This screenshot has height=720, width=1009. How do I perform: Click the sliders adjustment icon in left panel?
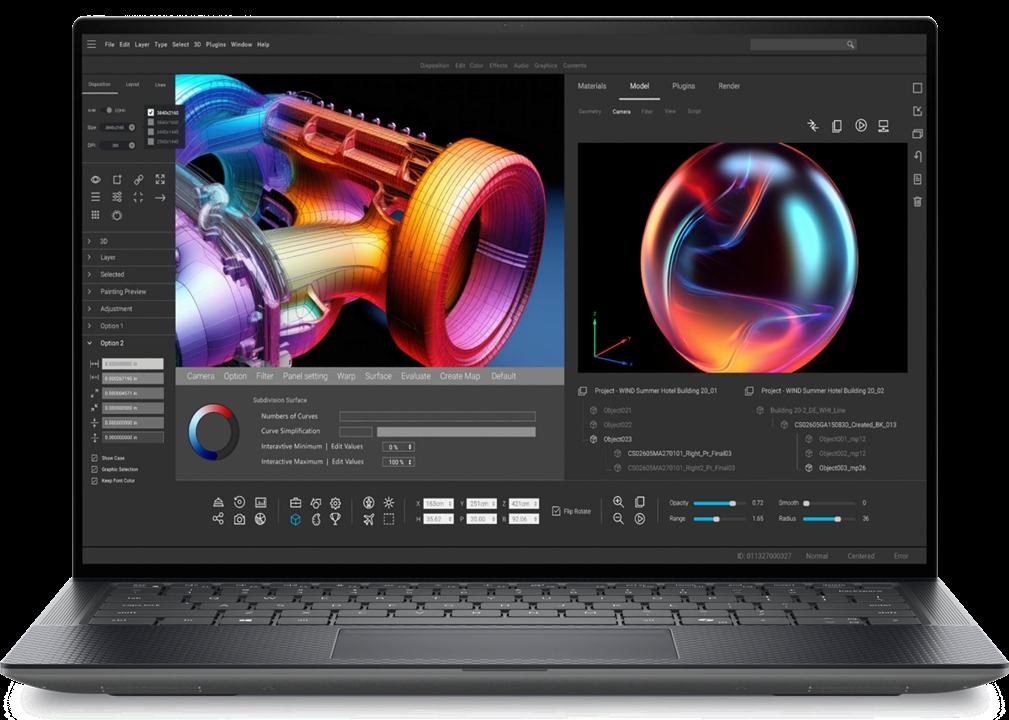tap(117, 197)
